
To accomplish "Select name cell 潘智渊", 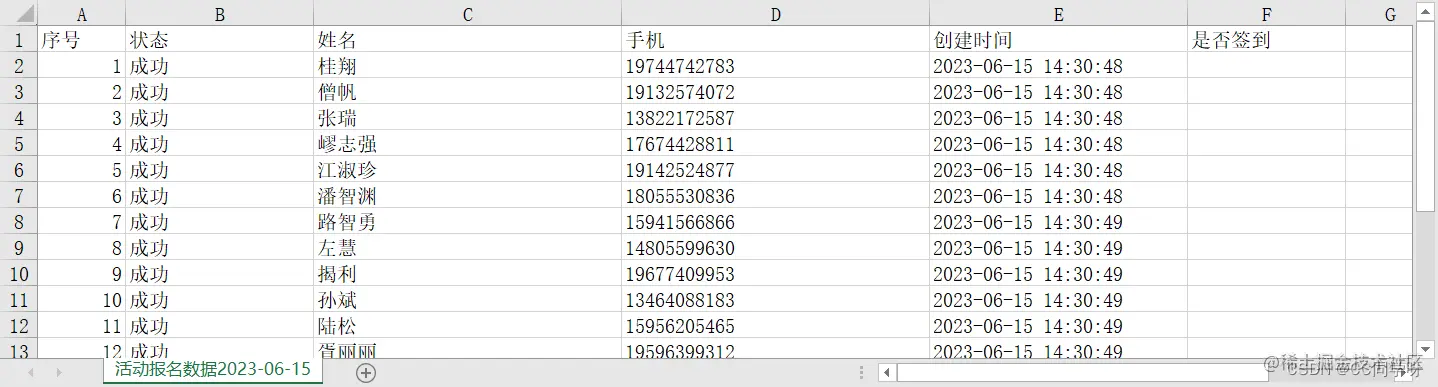I will (468, 196).
